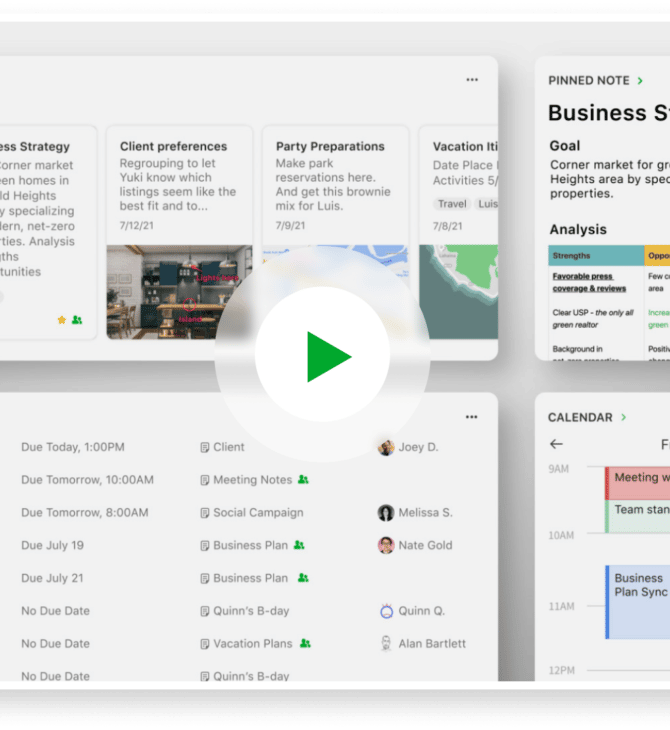Click Melissa S. avatar icon
Viewport: 670px width, 730px height.
click(x=386, y=513)
